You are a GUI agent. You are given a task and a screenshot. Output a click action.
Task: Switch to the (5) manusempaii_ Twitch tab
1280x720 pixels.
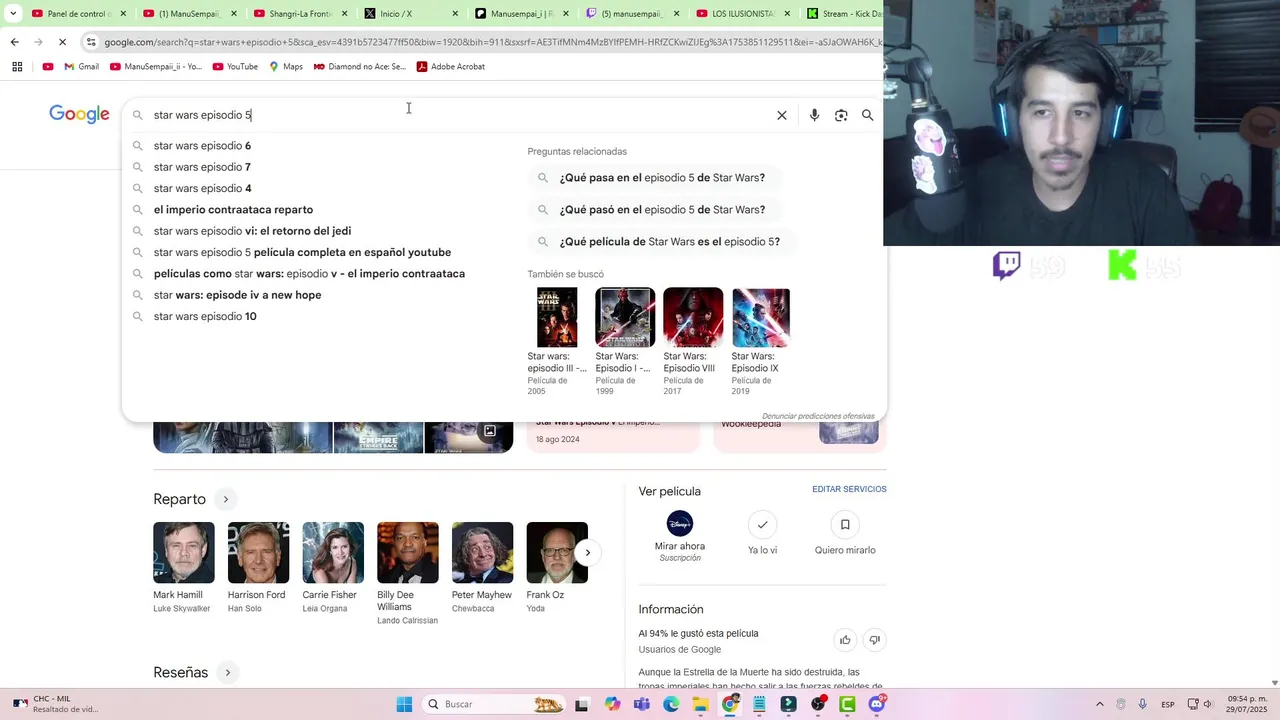[x=631, y=14]
